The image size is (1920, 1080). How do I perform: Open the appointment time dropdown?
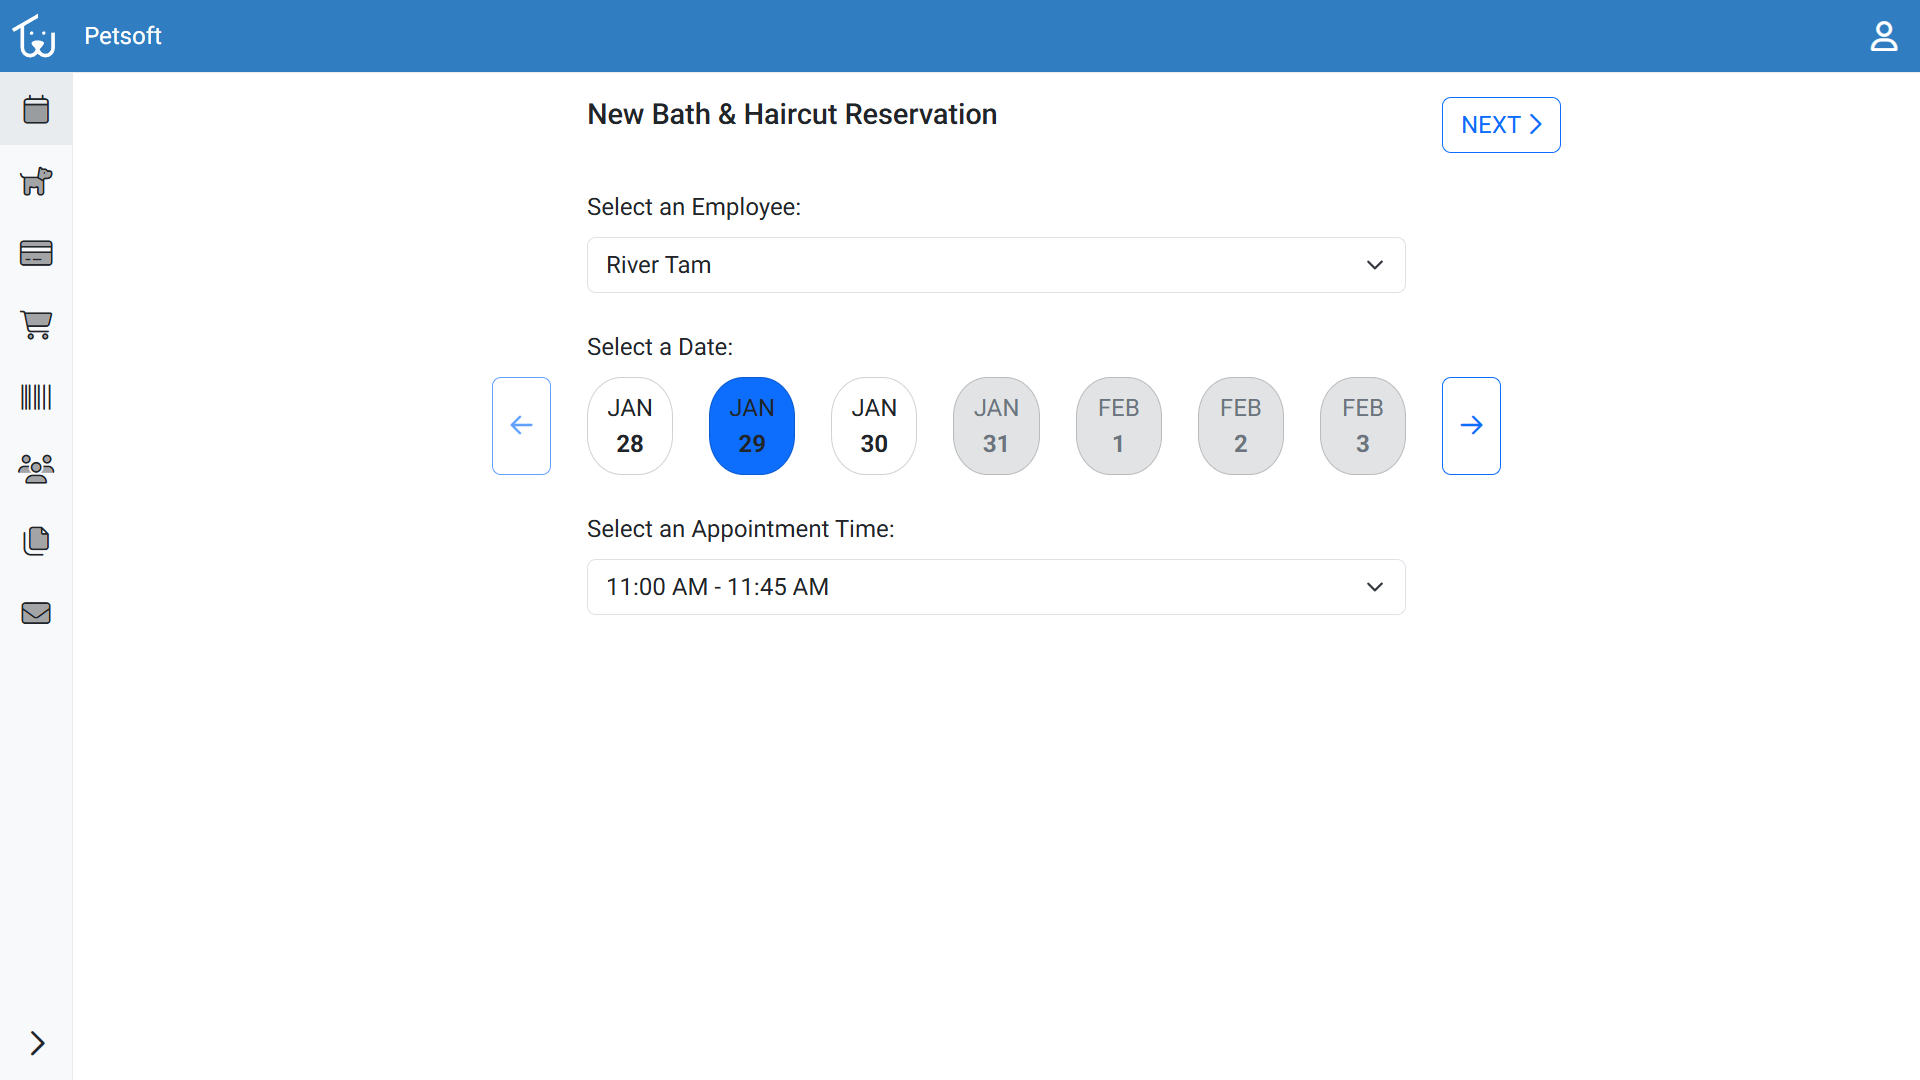coord(996,587)
